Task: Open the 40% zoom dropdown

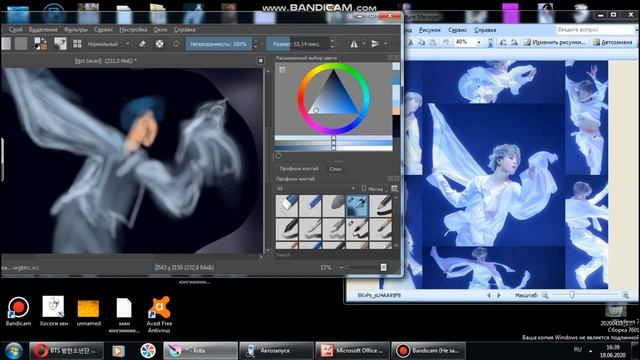Action: [479, 42]
